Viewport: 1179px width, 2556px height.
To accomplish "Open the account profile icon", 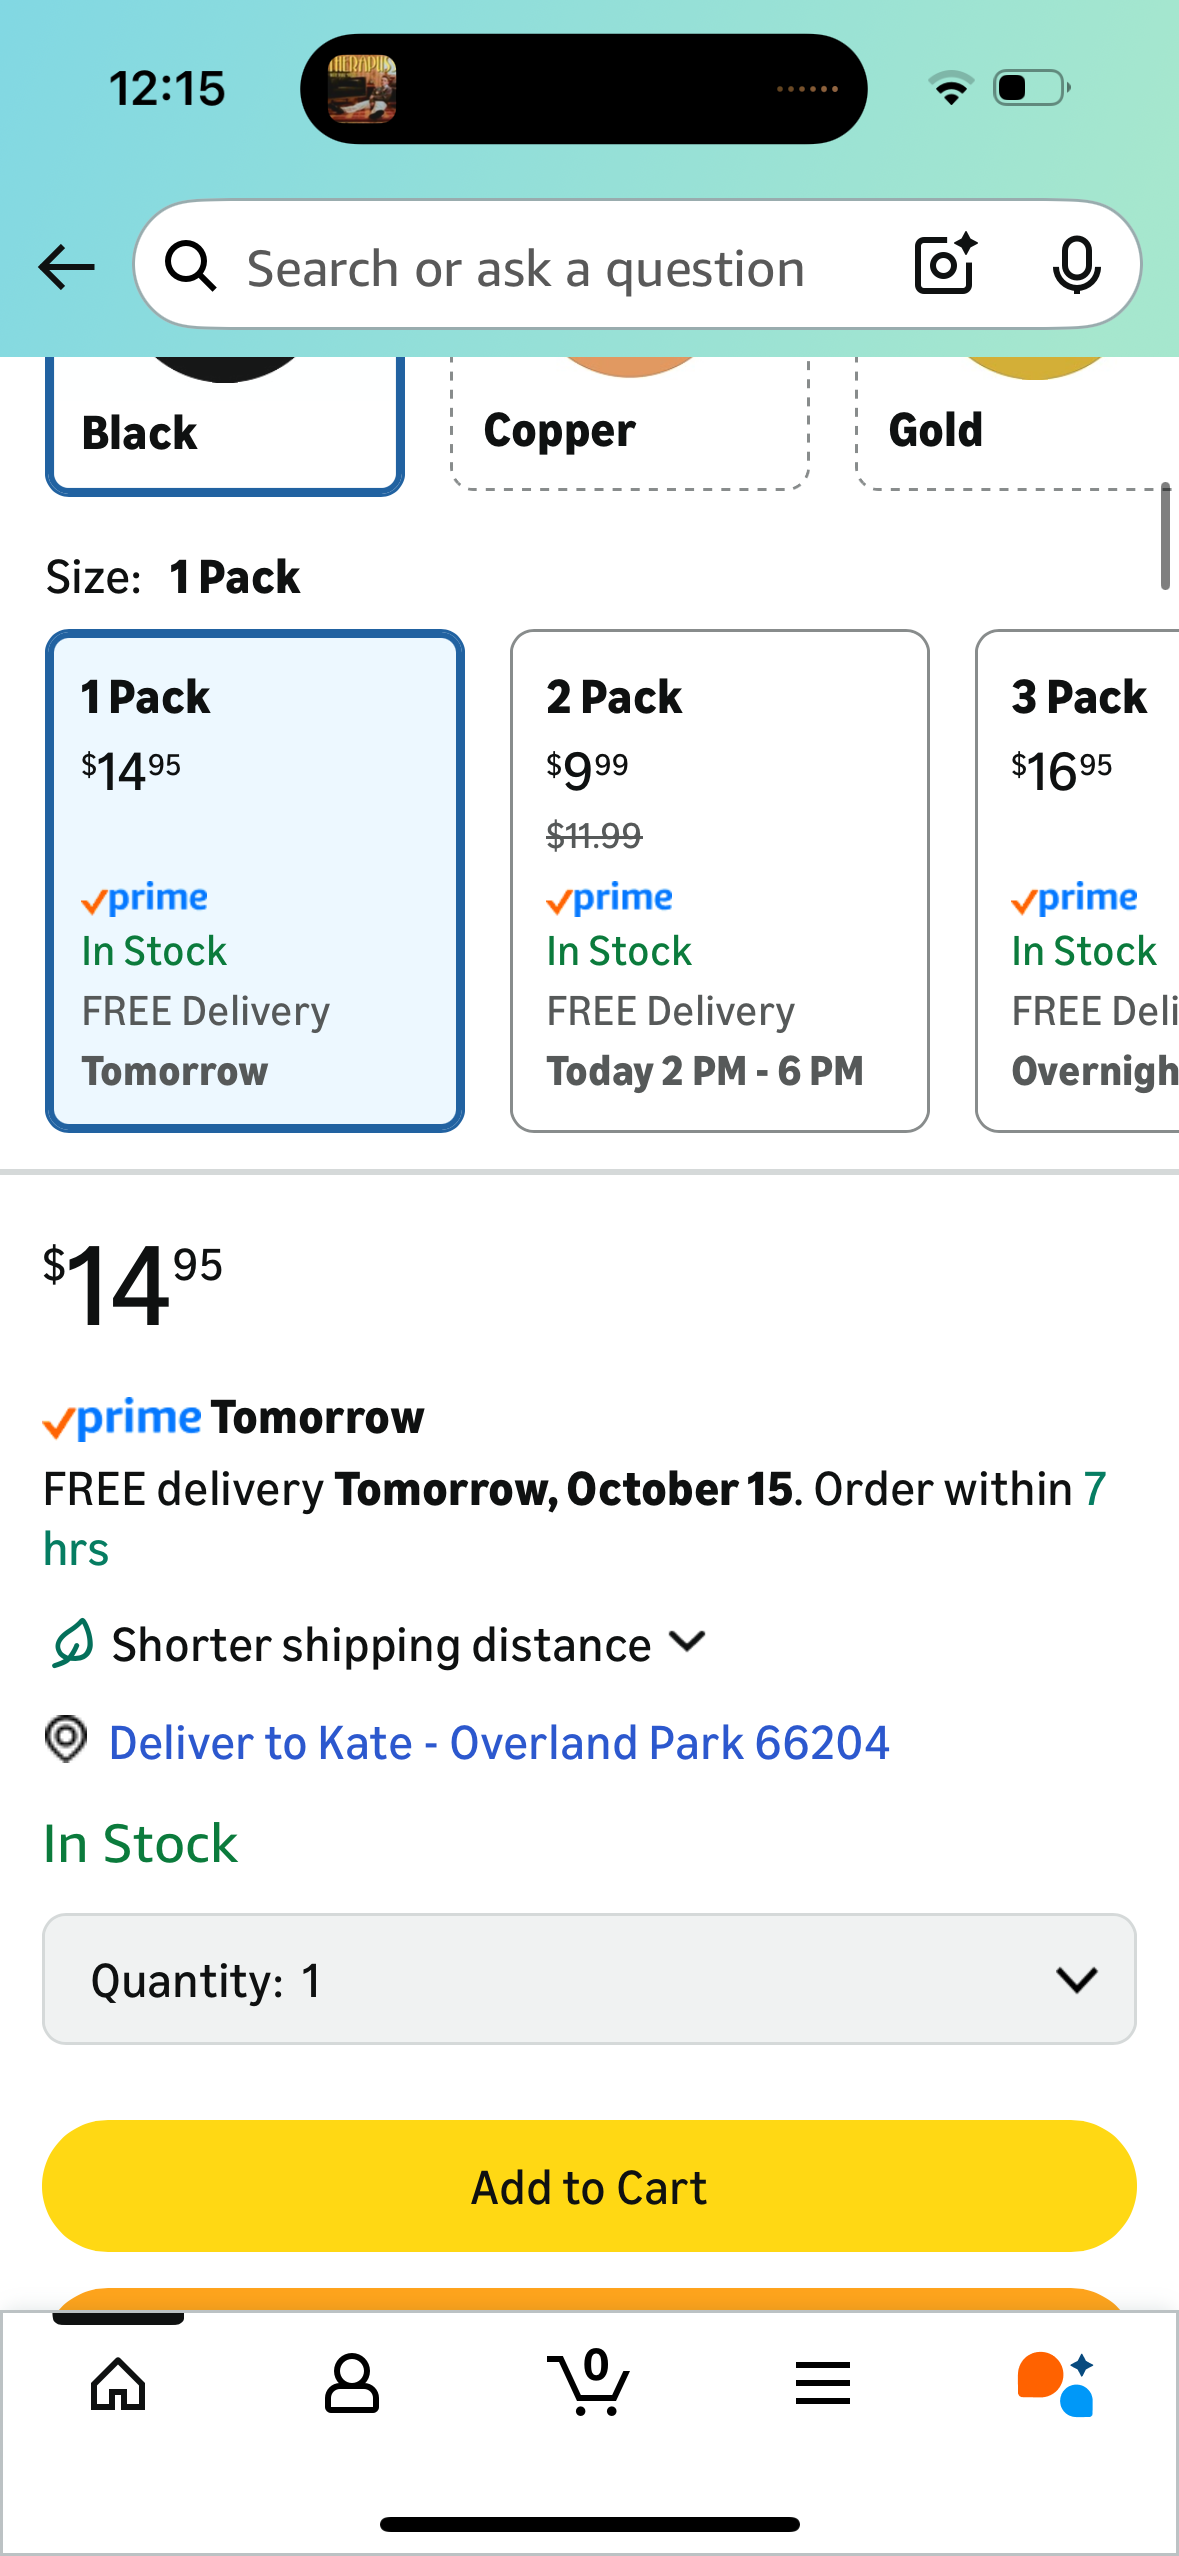I will (x=352, y=2384).
